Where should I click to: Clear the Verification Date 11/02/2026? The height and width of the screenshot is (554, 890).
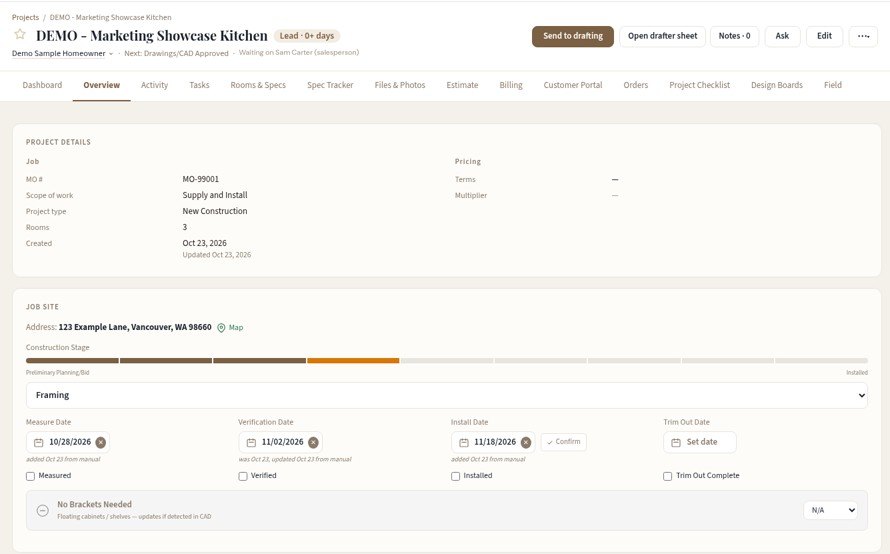click(x=313, y=442)
